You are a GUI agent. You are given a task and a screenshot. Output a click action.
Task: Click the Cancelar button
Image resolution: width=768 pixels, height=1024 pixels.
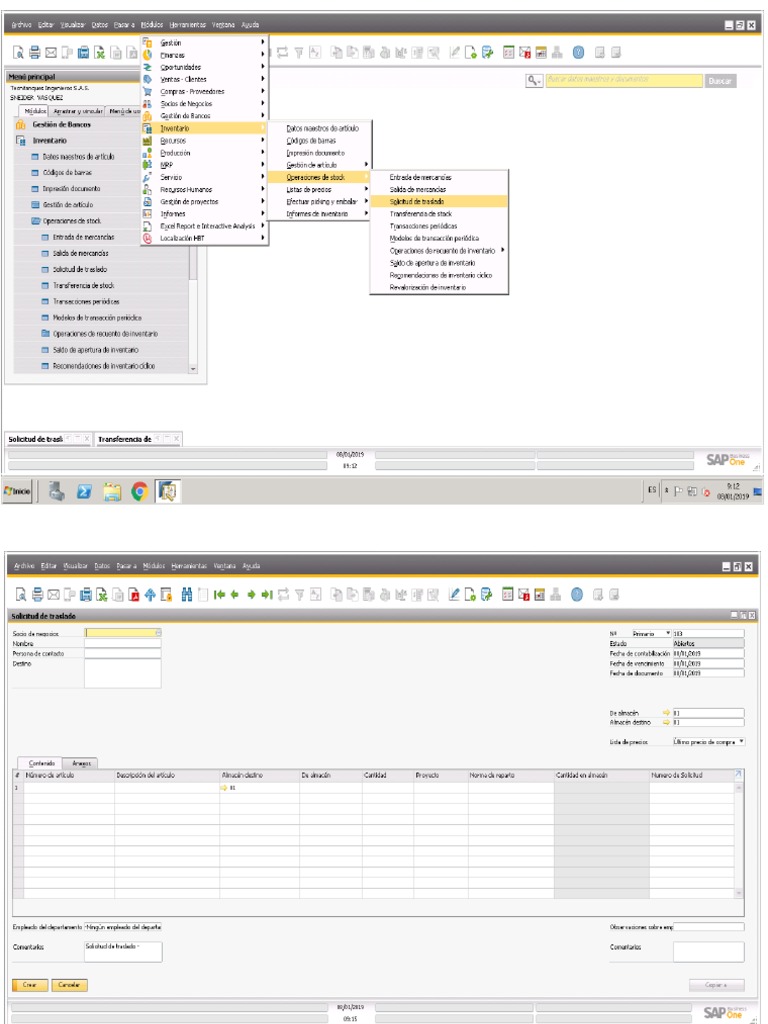69,985
